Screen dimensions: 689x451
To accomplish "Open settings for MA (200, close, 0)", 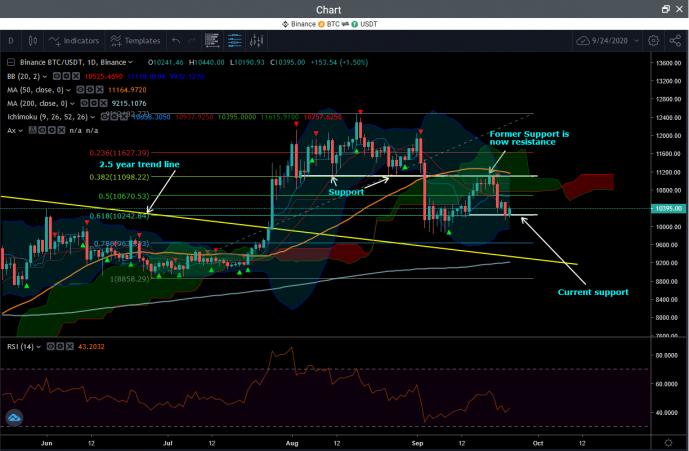I will 94,103.
